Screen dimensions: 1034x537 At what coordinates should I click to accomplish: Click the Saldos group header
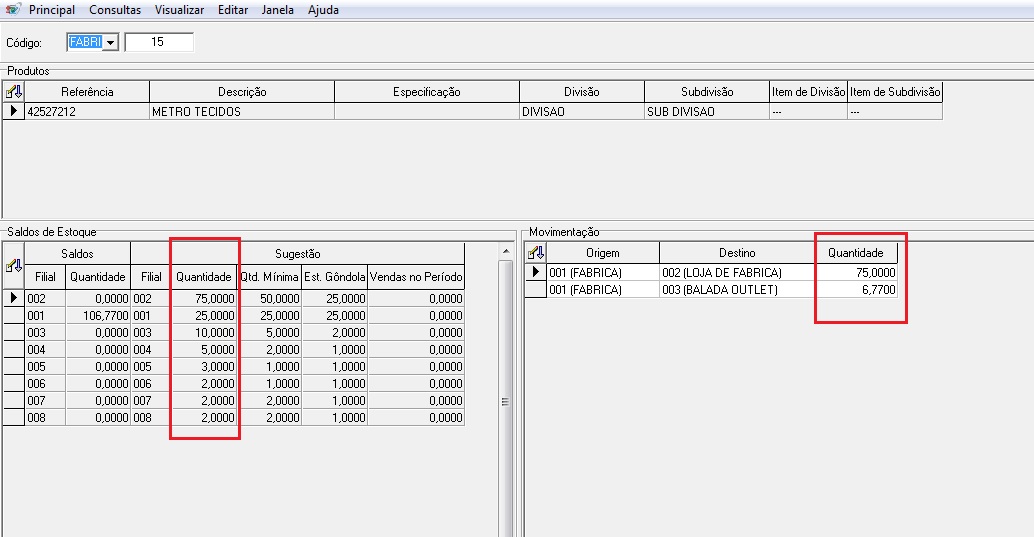[77, 253]
